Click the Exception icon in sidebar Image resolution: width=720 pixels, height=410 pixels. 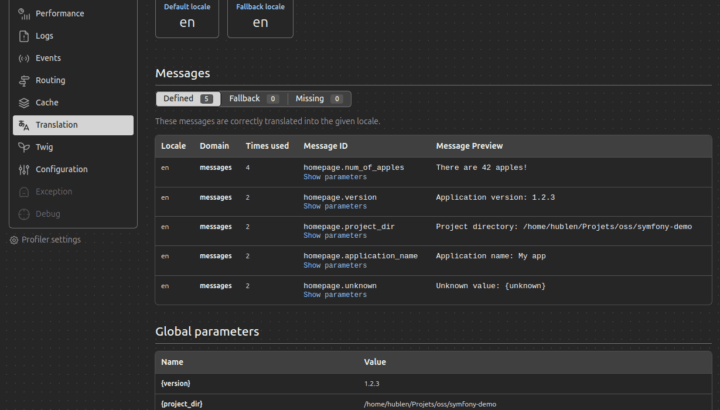tap(24, 192)
